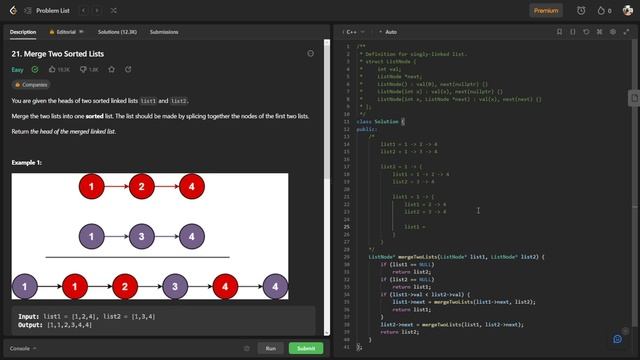640x360 pixels.
Task: Format code with the braces icon
Action: (573, 32)
